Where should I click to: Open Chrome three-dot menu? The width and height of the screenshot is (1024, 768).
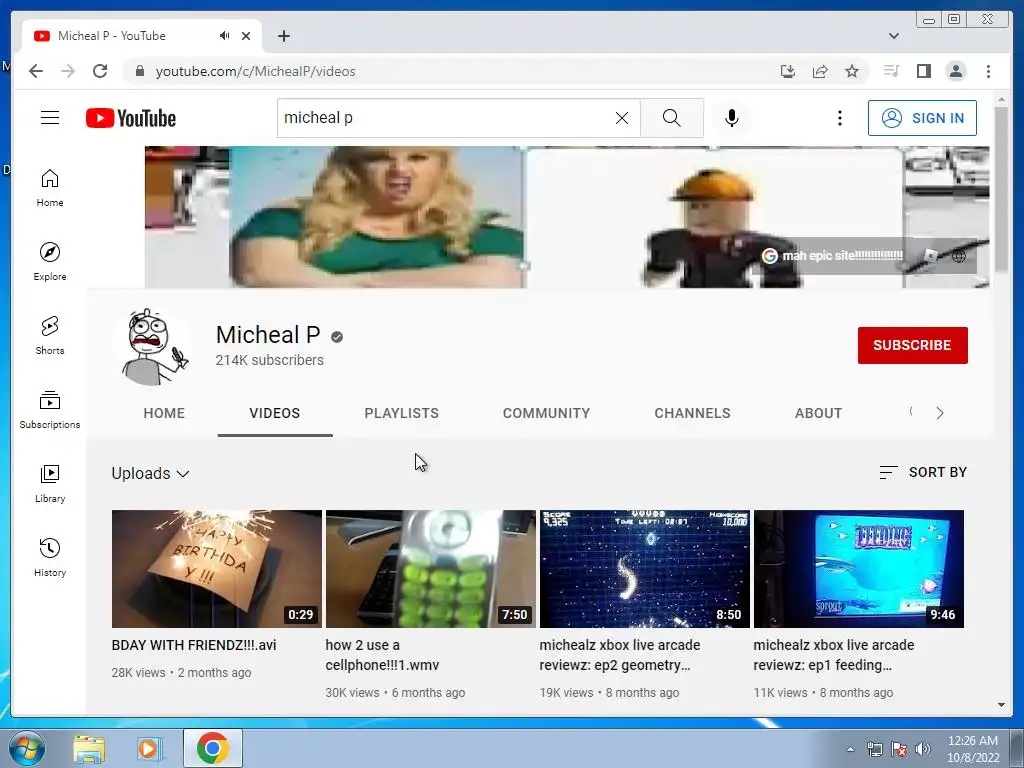pos(988,71)
